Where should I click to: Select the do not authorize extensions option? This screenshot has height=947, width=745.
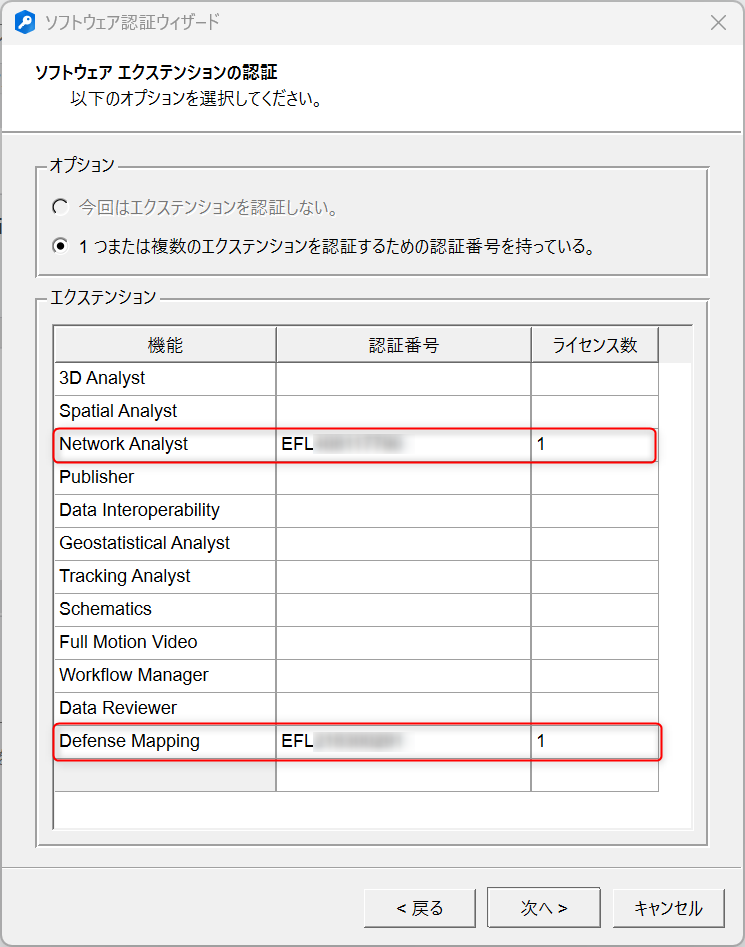pyautogui.click(x=61, y=208)
